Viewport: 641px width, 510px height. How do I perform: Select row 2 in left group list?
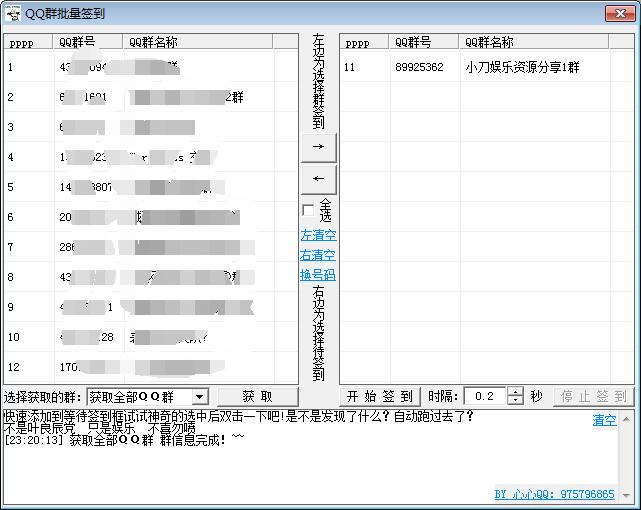click(x=151, y=97)
